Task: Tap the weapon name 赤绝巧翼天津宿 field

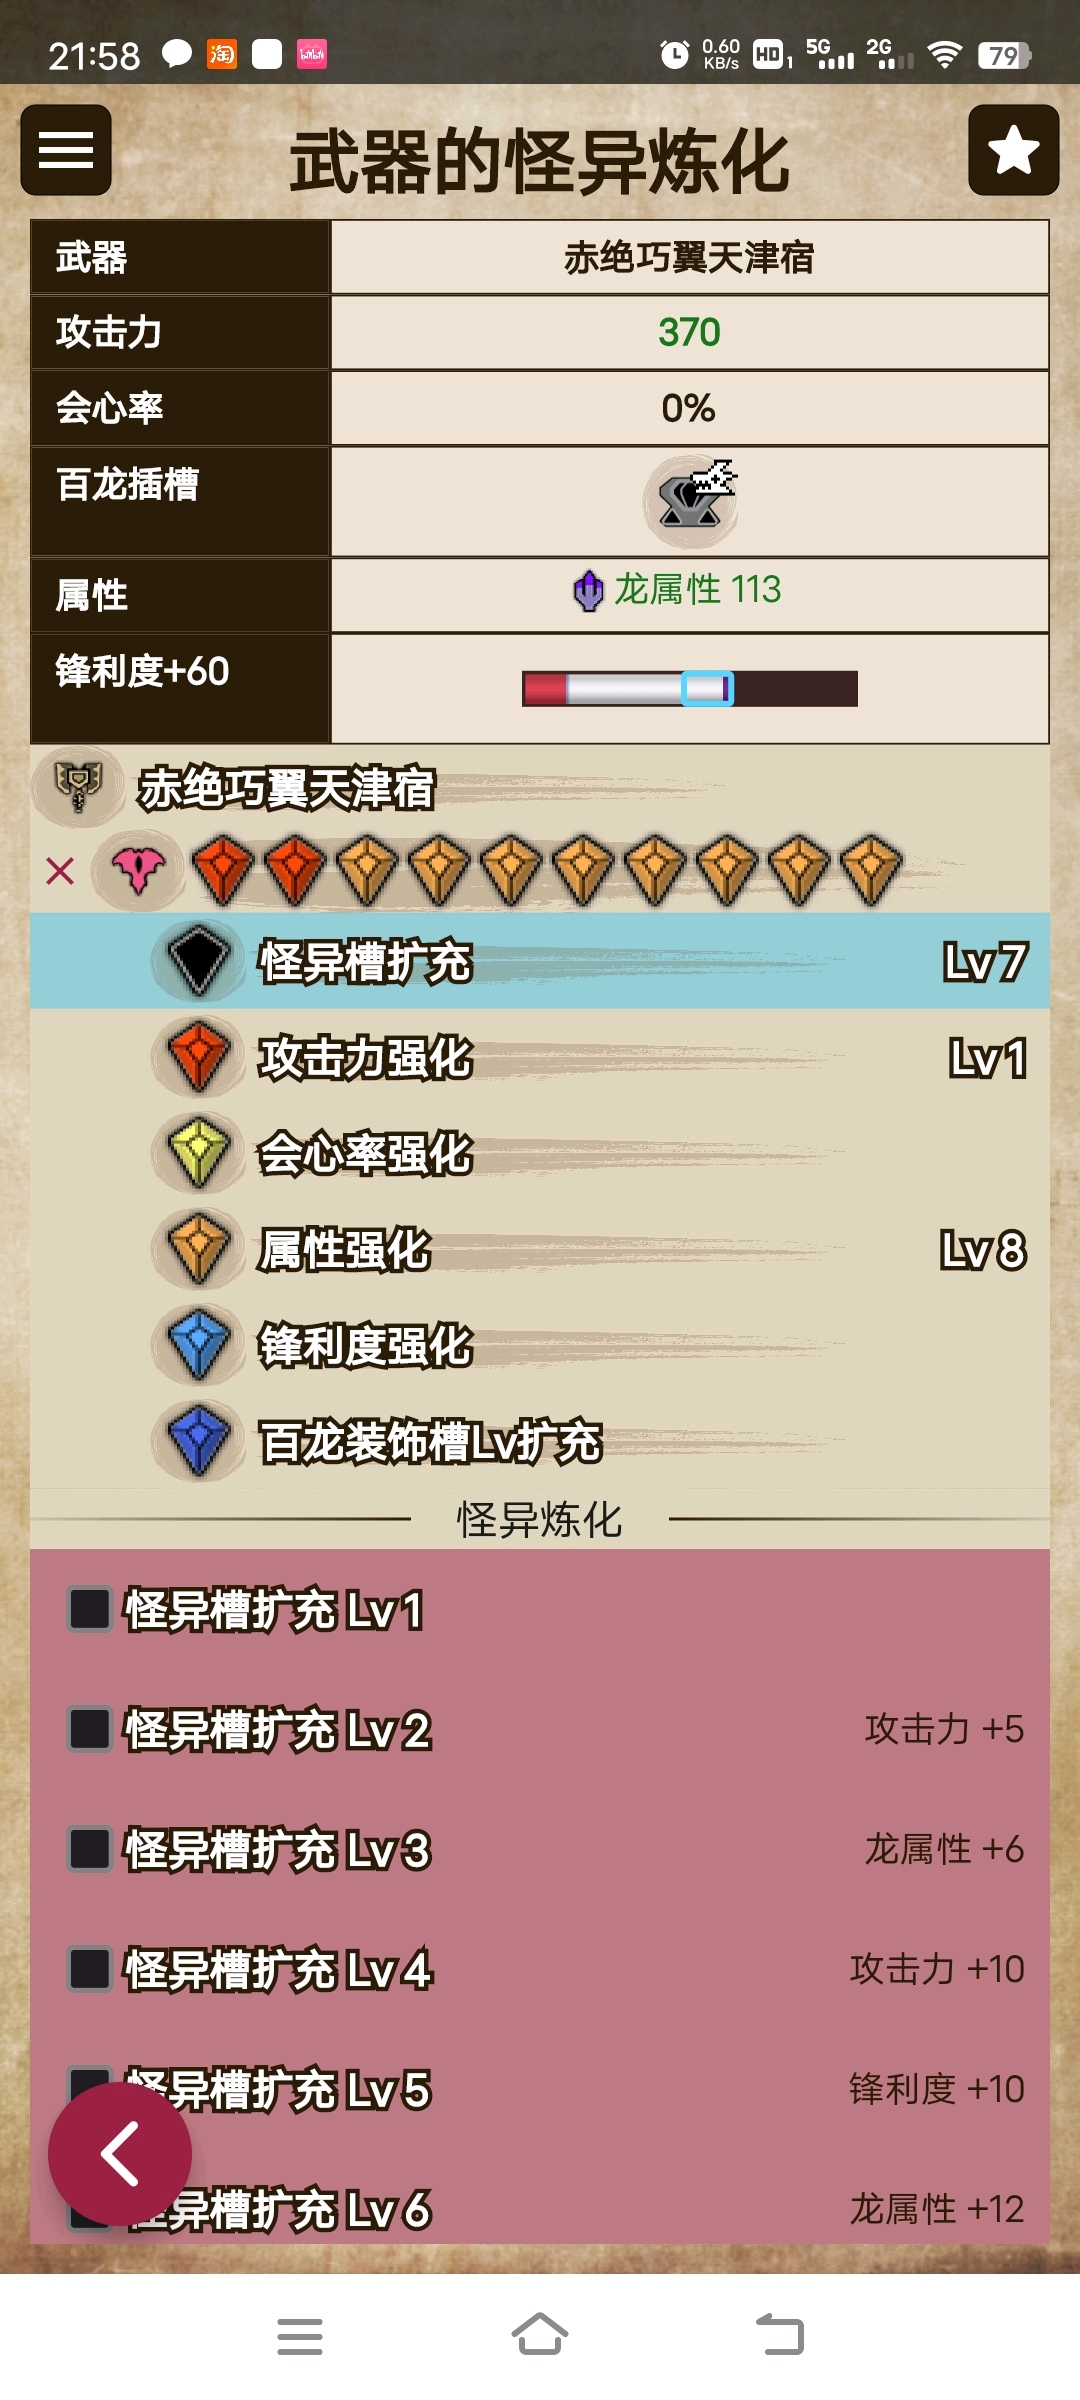Action: coord(689,258)
